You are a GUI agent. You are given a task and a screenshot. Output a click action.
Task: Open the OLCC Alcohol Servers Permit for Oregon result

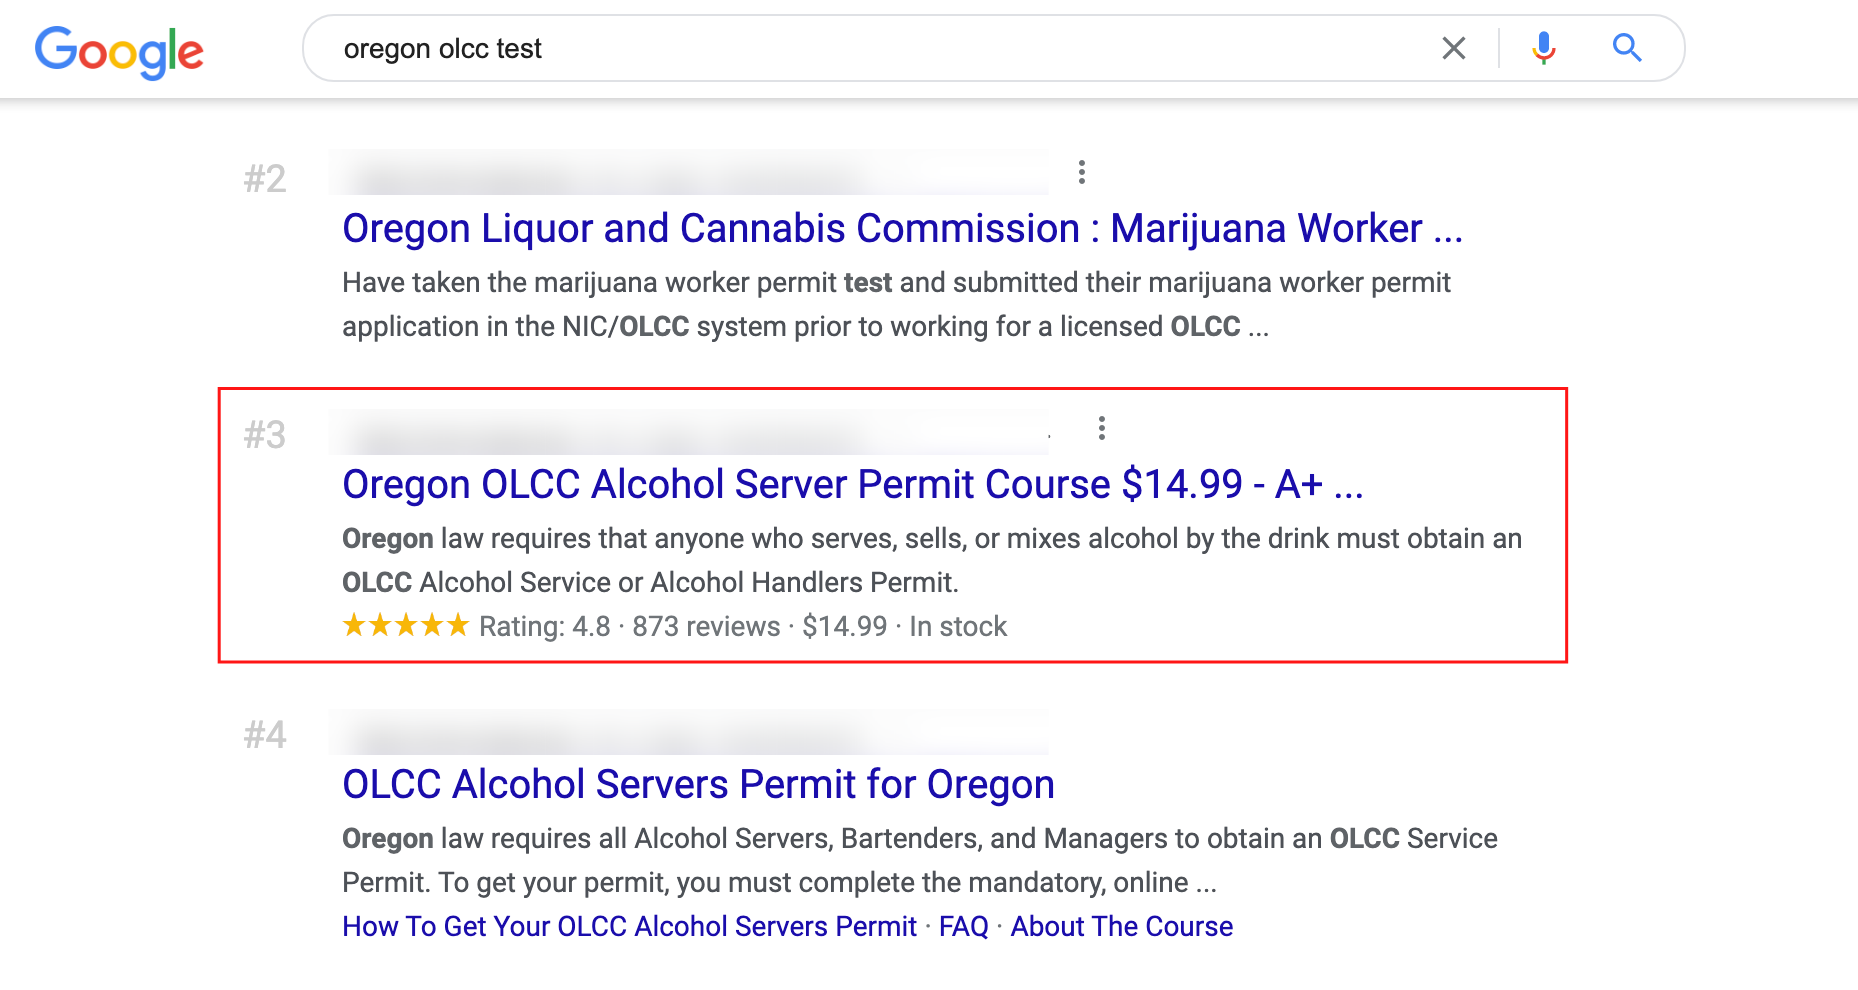(x=698, y=784)
